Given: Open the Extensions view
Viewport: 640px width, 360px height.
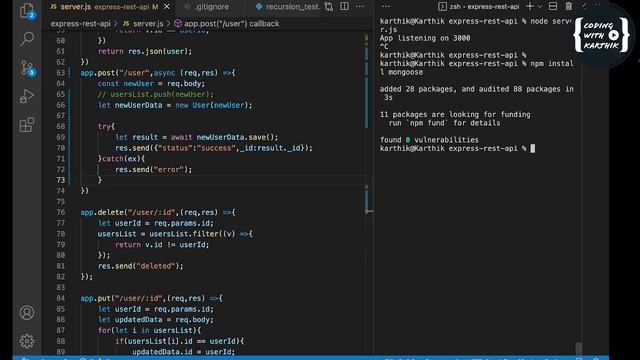Looking at the screenshot, I should pyautogui.click(x=27, y=125).
